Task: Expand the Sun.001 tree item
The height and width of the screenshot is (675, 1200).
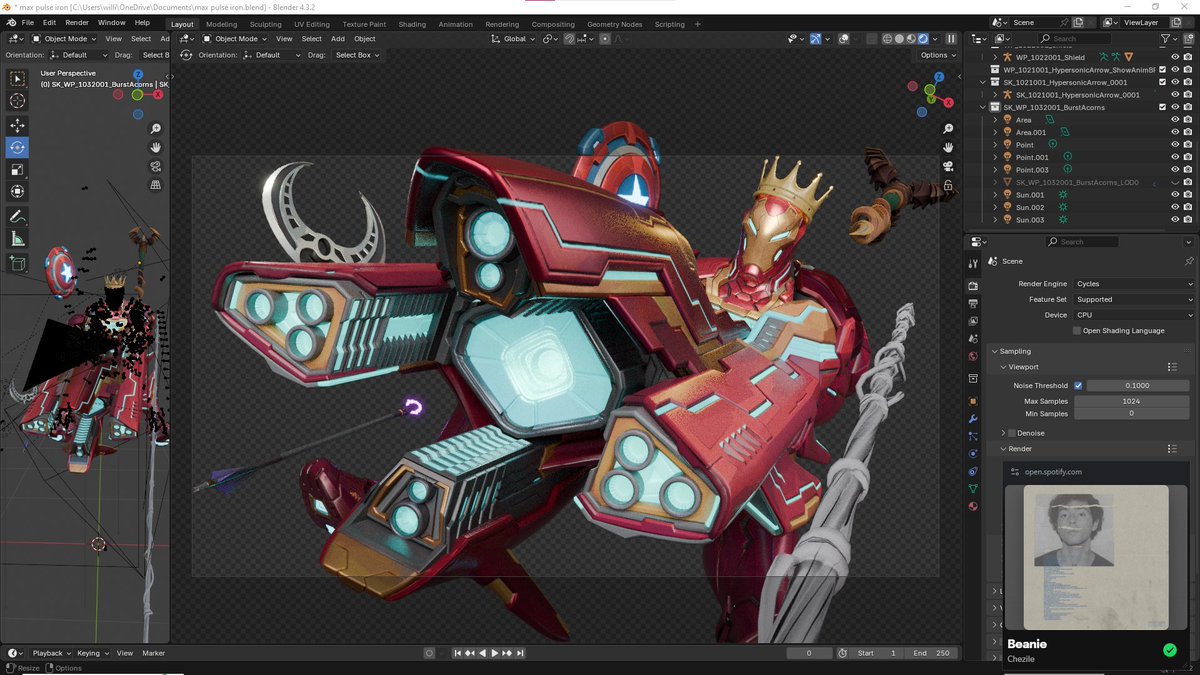Action: [x=995, y=195]
